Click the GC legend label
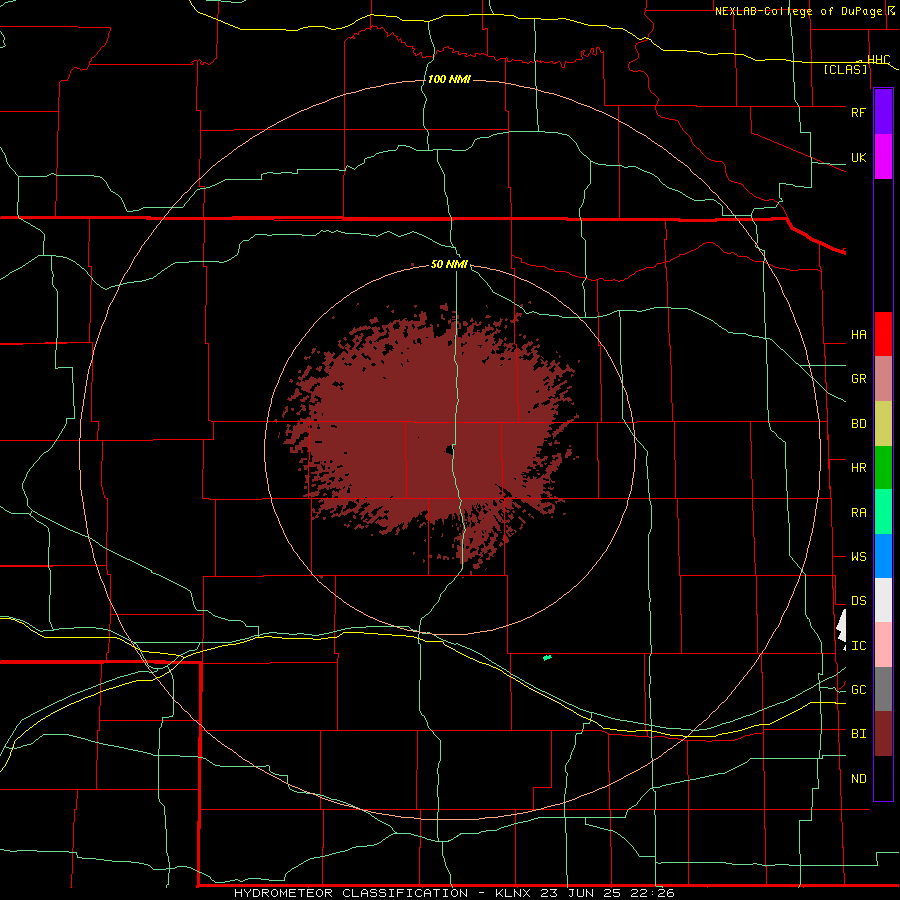The height and width of the screenshot is (900, 900). pos(858,690)
